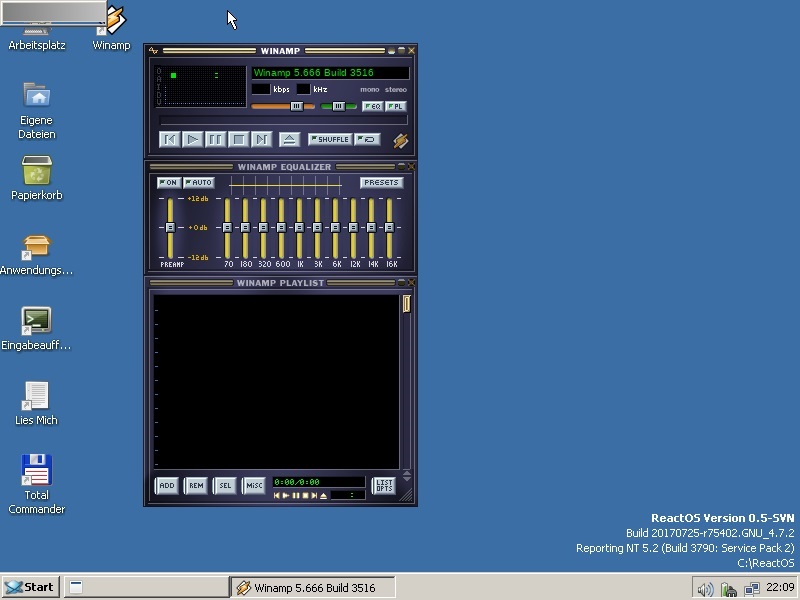The image size is (800, 600).
Task: Click the Winamp lightning bolt logo
Action: pos(400,141)
